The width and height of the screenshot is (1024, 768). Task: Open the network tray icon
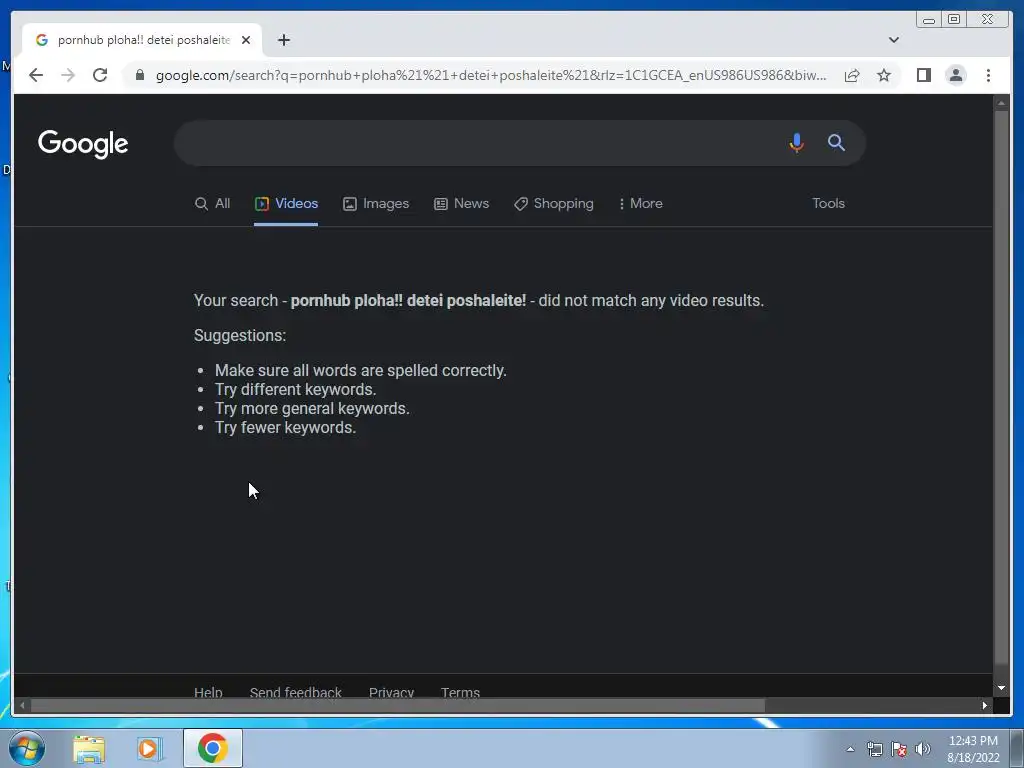pyautogui.click(x=874, y=749)
